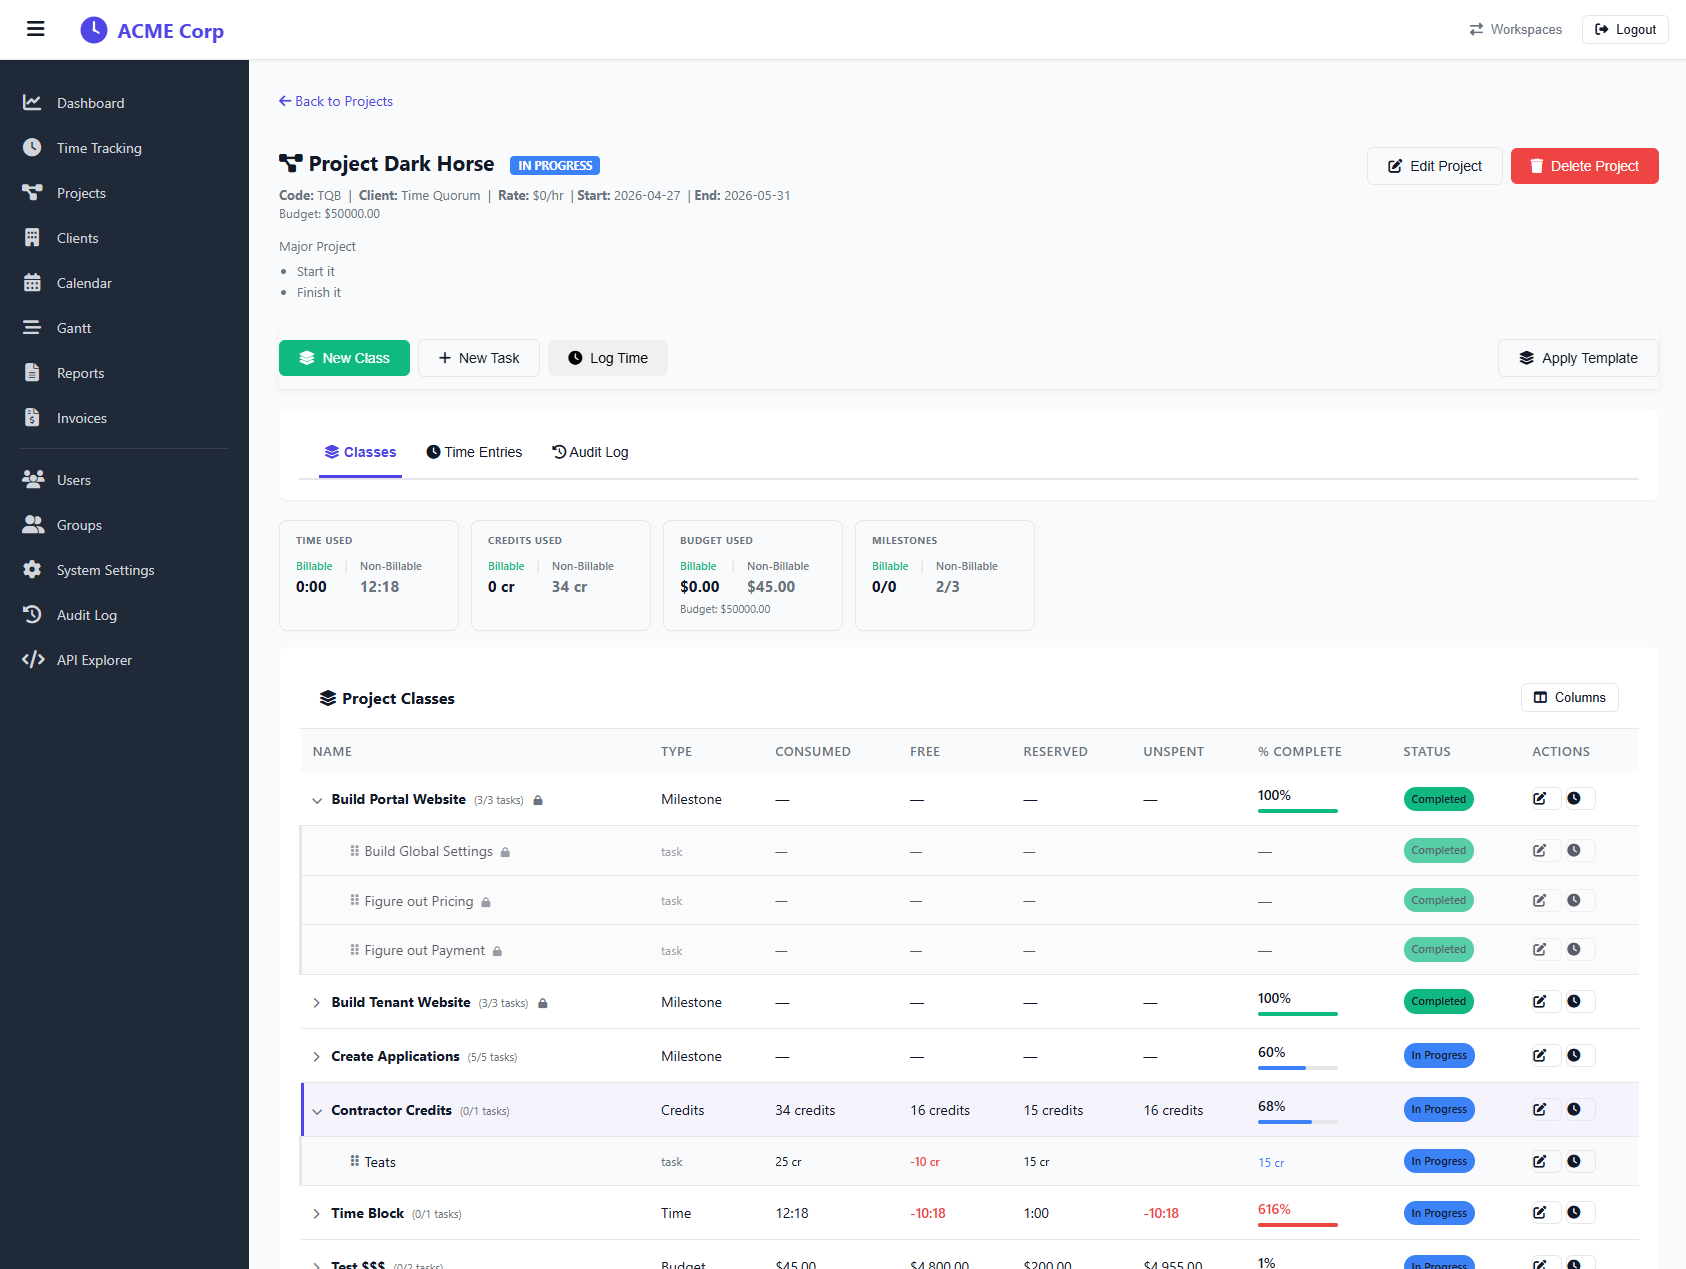Log time on Time Block
The height and width of the screenshot is (1269, 1686).
coord(1574,1213)
